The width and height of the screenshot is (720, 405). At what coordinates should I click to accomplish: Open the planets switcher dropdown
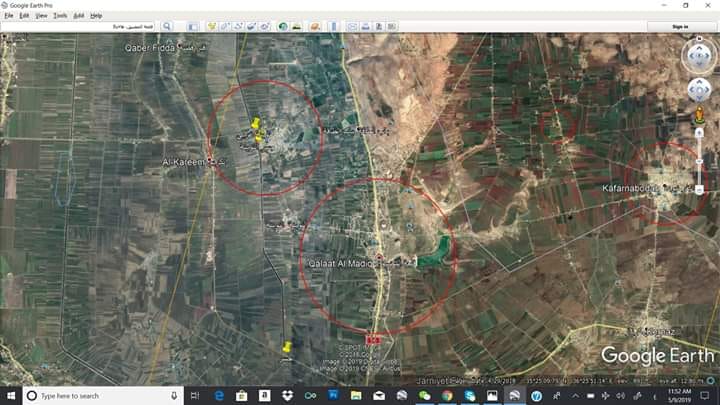pyautogui.click(x=315, y=27)
